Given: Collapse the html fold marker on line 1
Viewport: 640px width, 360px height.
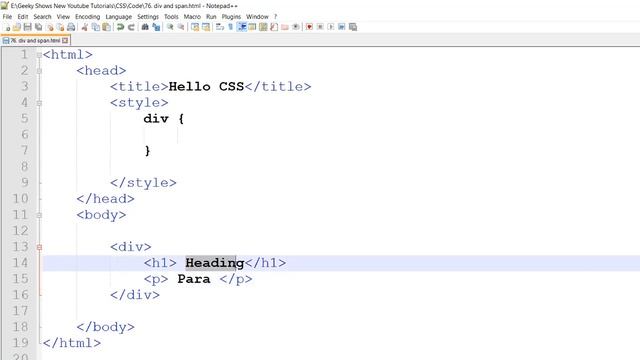Looking at the screenshot, I should tap(39, 55).
